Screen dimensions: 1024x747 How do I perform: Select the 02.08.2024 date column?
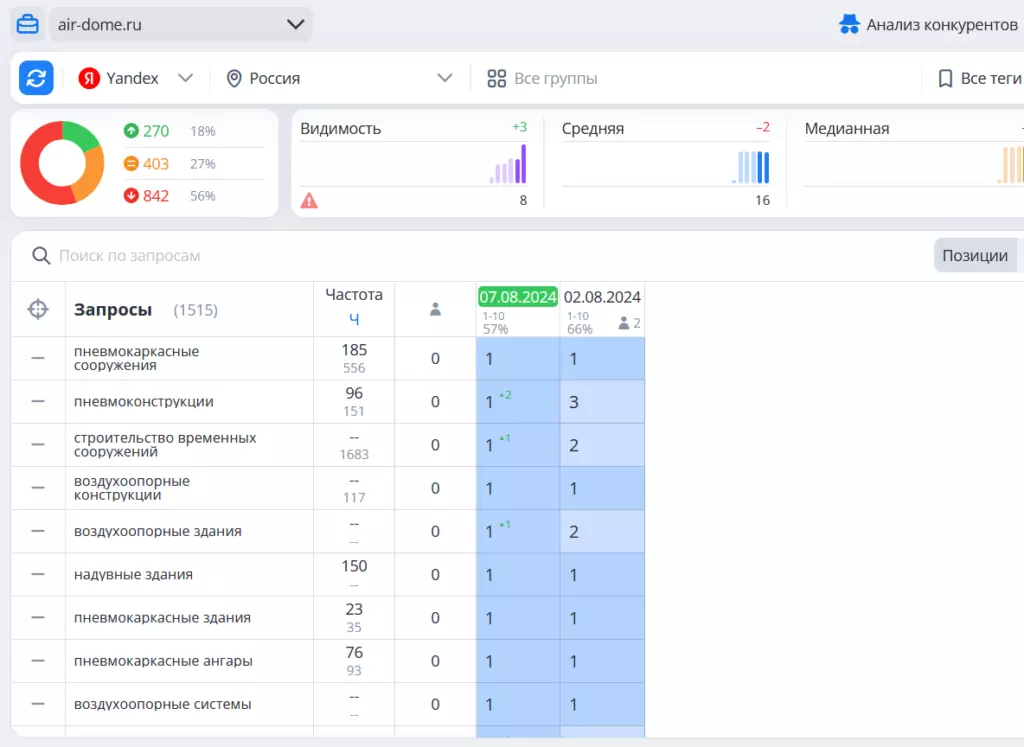[x=602, y=297]
